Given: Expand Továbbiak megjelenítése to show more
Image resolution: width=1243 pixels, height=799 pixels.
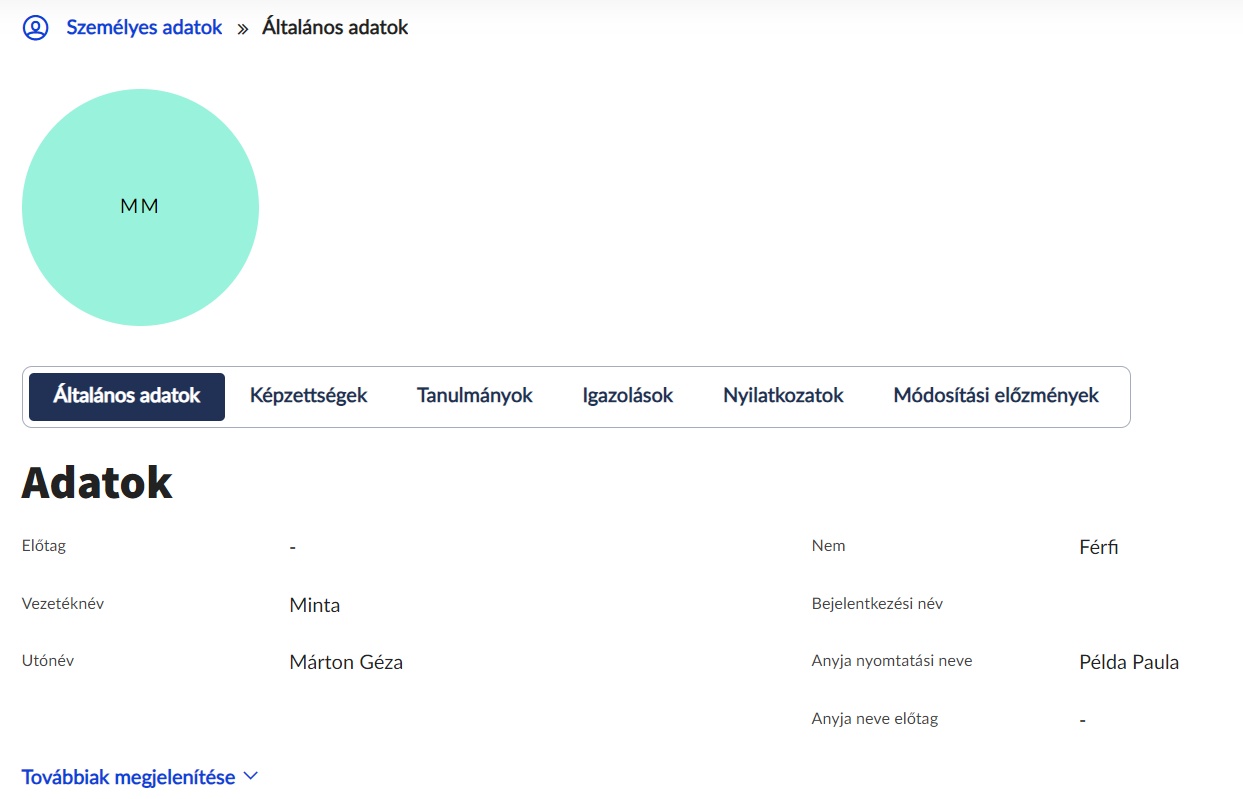Looking at the screenshot, I should click(128, 777).
